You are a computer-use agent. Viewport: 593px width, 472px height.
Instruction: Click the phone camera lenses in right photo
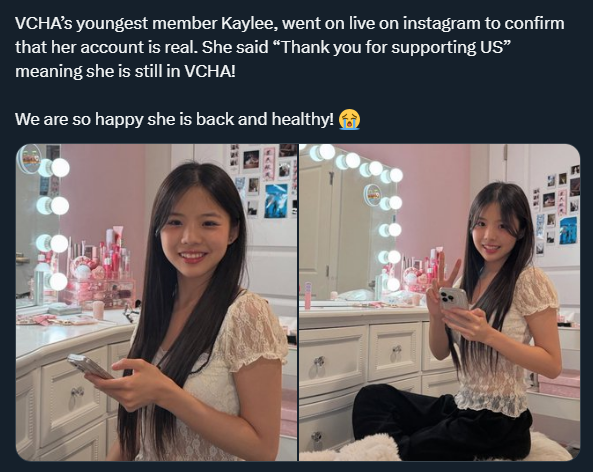coord(449,297)
